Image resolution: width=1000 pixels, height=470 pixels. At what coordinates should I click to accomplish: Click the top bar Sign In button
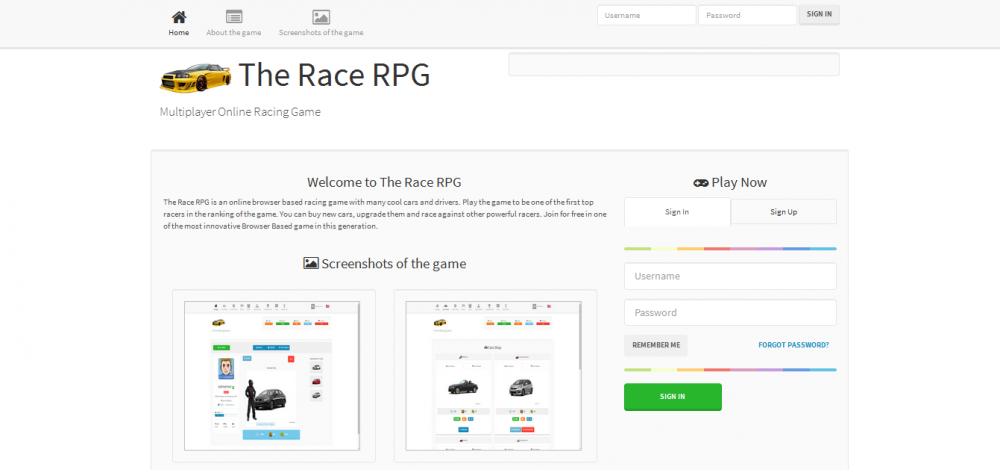coord(819,15)
